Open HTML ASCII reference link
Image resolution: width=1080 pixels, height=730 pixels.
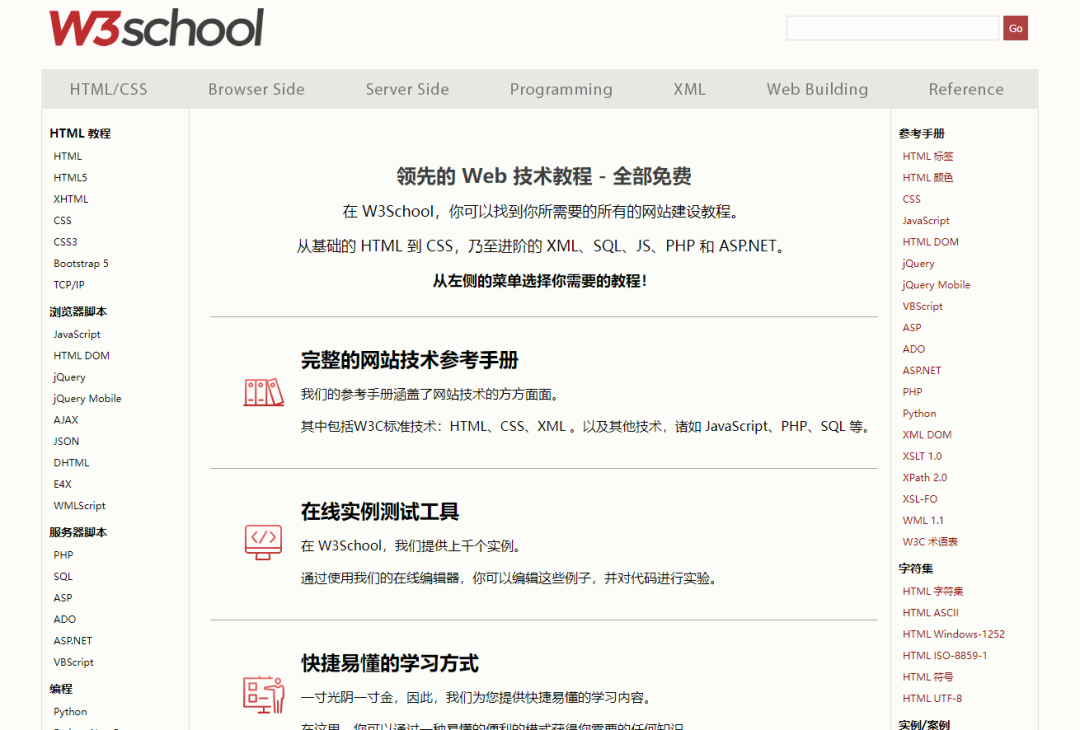click(x=931, y=613)
